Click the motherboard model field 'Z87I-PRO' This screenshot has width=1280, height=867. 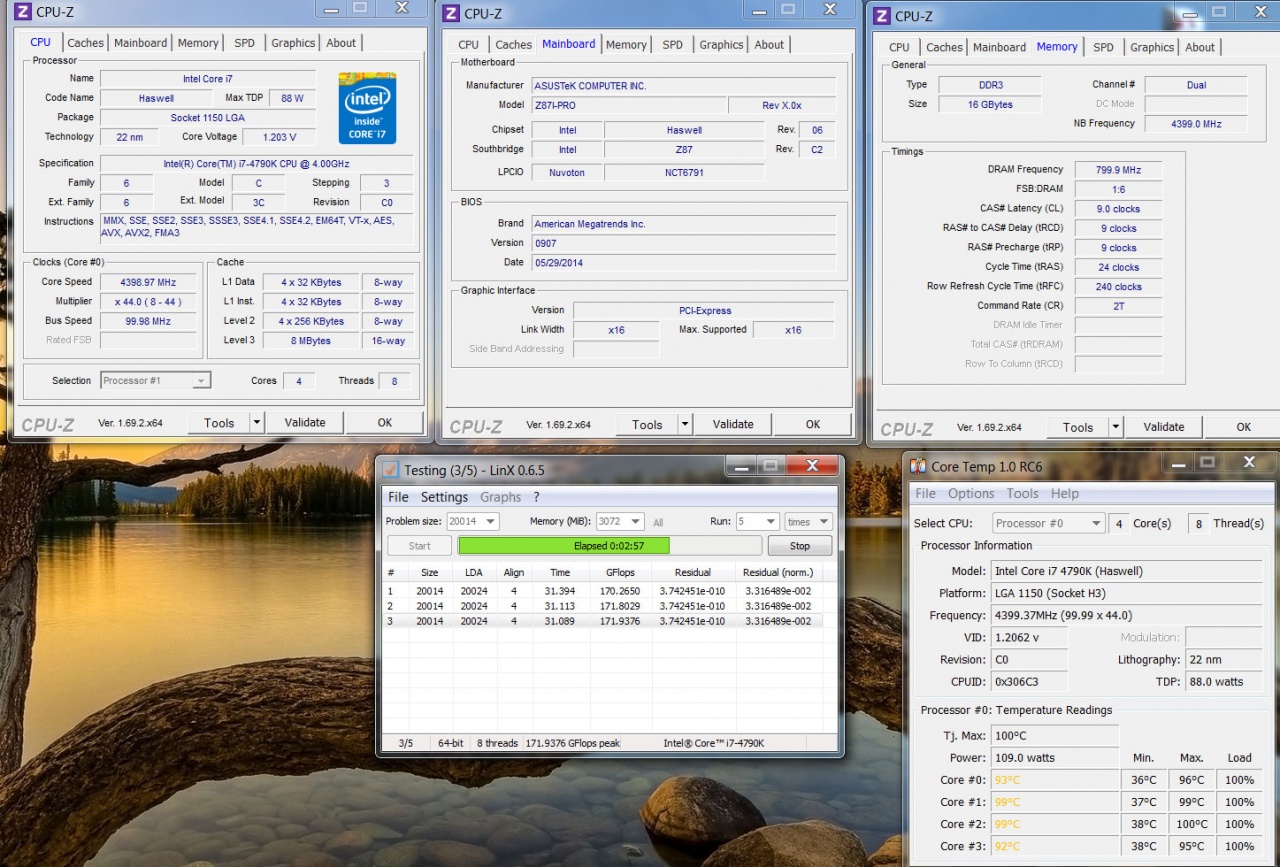point(628,105)
